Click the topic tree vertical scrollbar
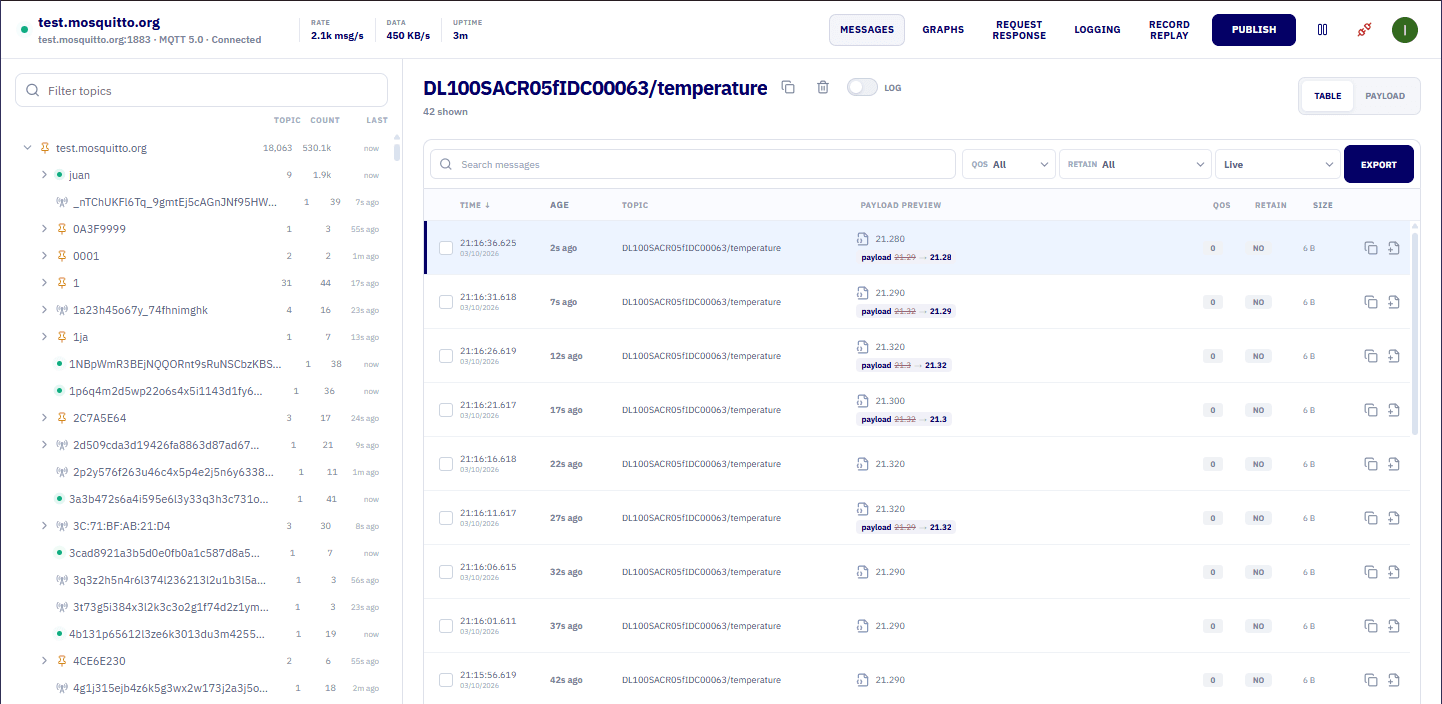This screenshot has height=704, width=1442. coord(397,153)
